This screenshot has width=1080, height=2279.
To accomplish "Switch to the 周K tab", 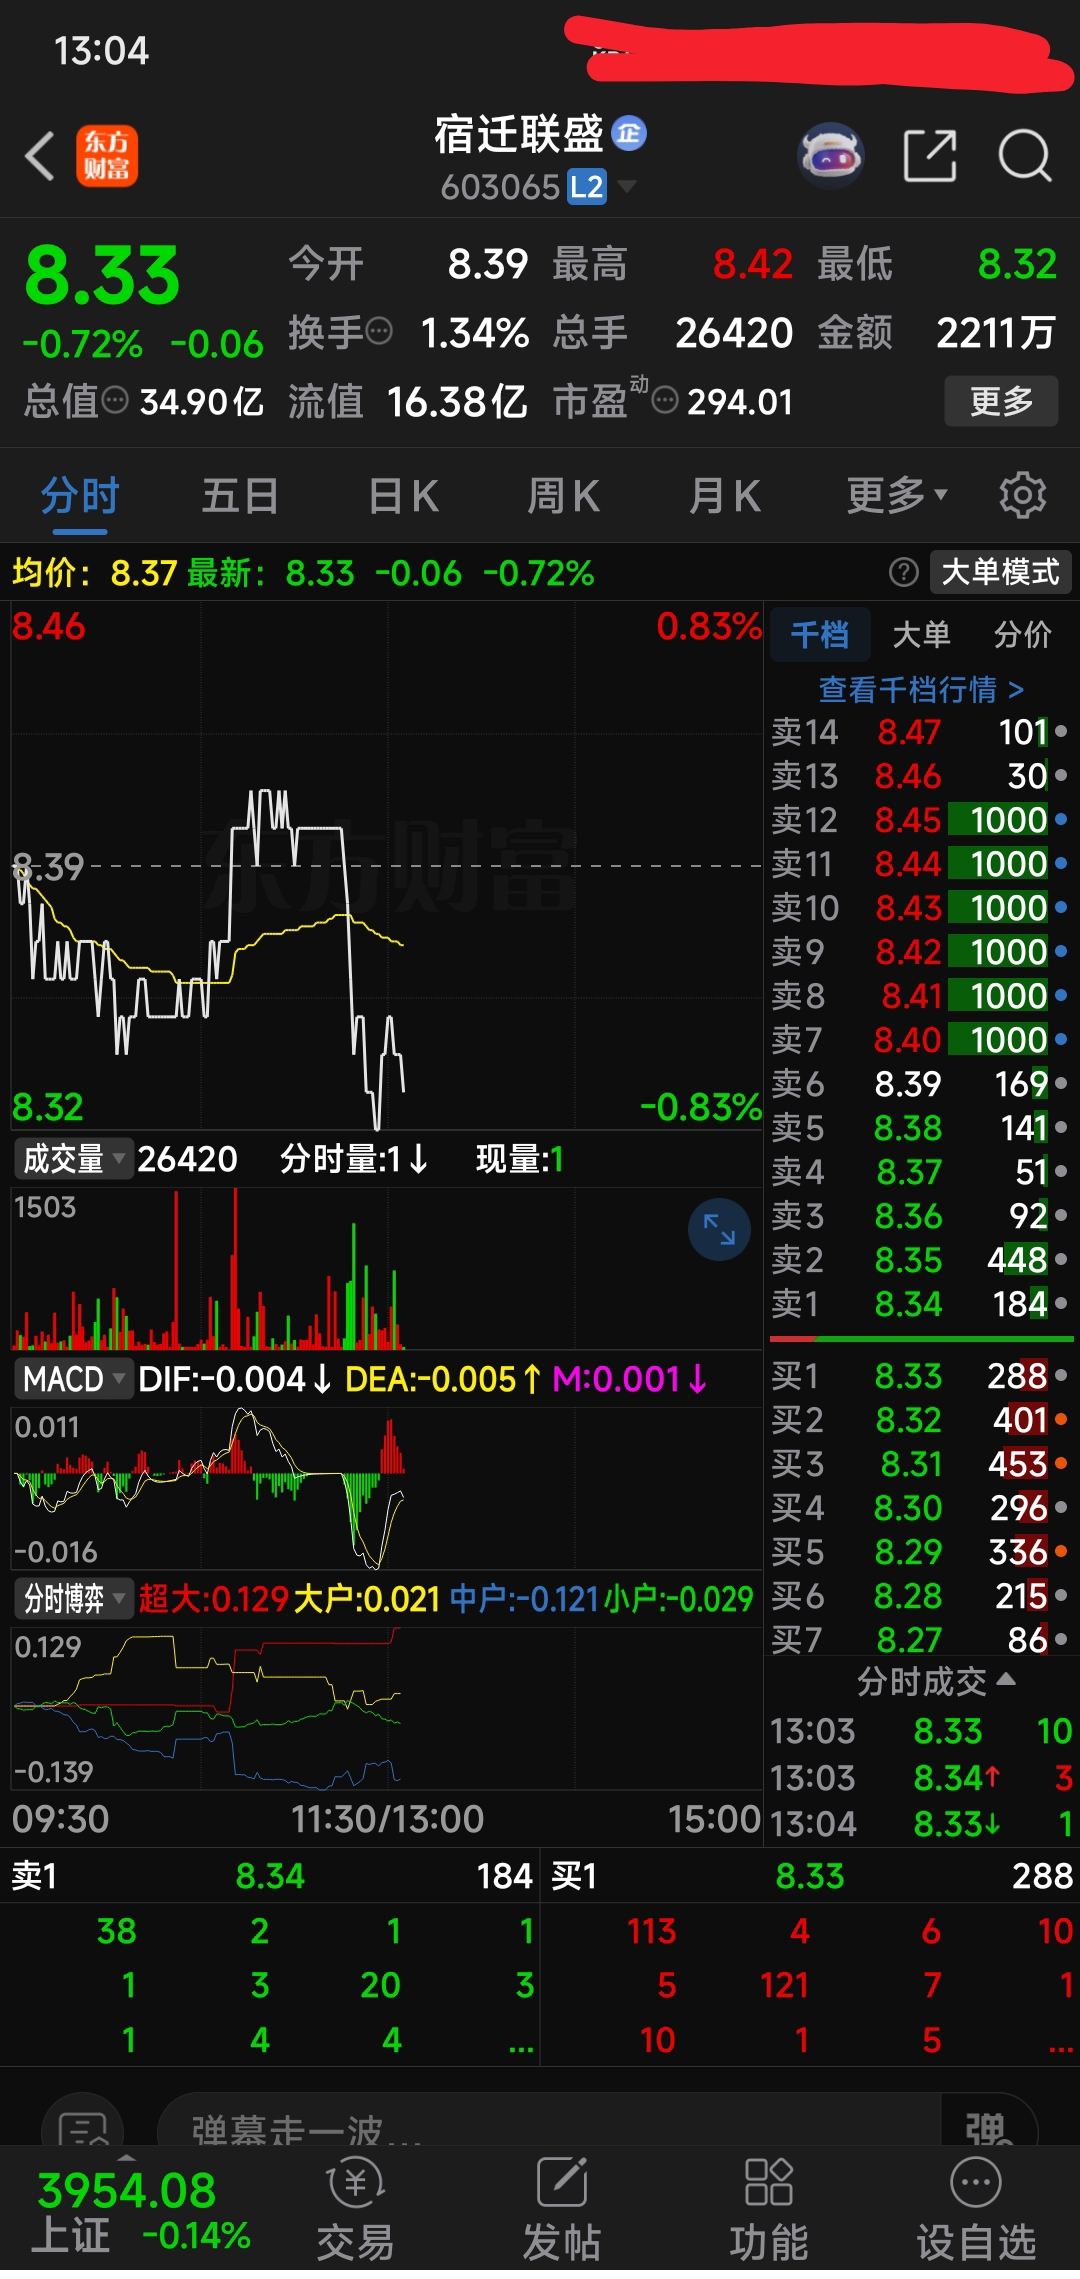I will [563, 495].
